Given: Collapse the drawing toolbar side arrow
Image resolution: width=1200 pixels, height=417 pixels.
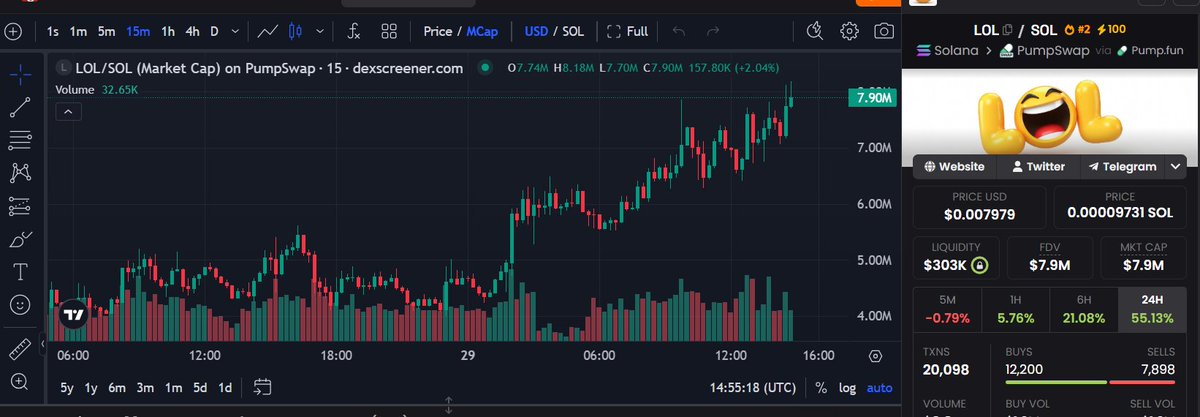Looking at the screenshot, I should (x=42, y=346).
